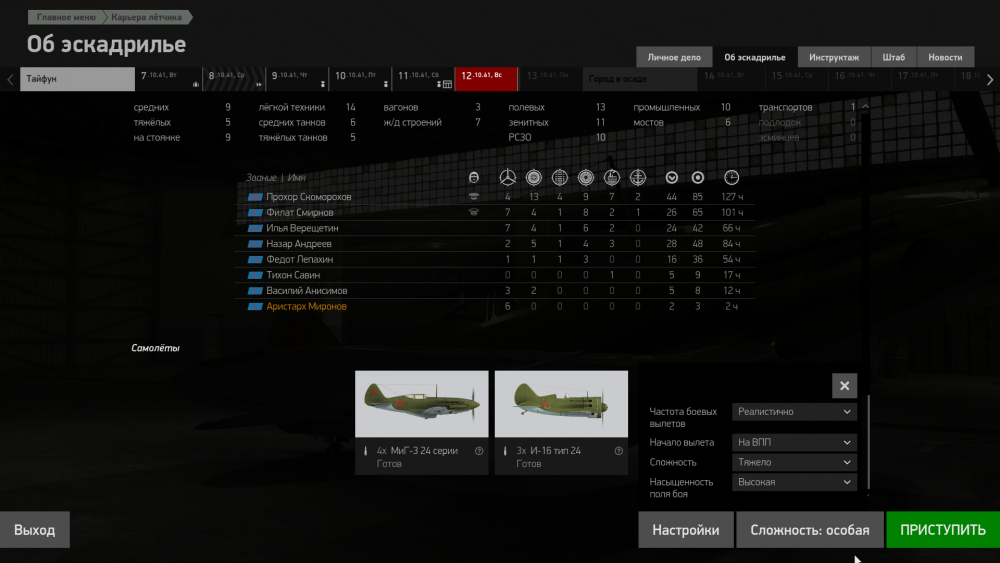Screen dimensions: 1000x563
Task: Click the rank insignia of Прохор Скоморохов
Action: click(x=255, y=197)
